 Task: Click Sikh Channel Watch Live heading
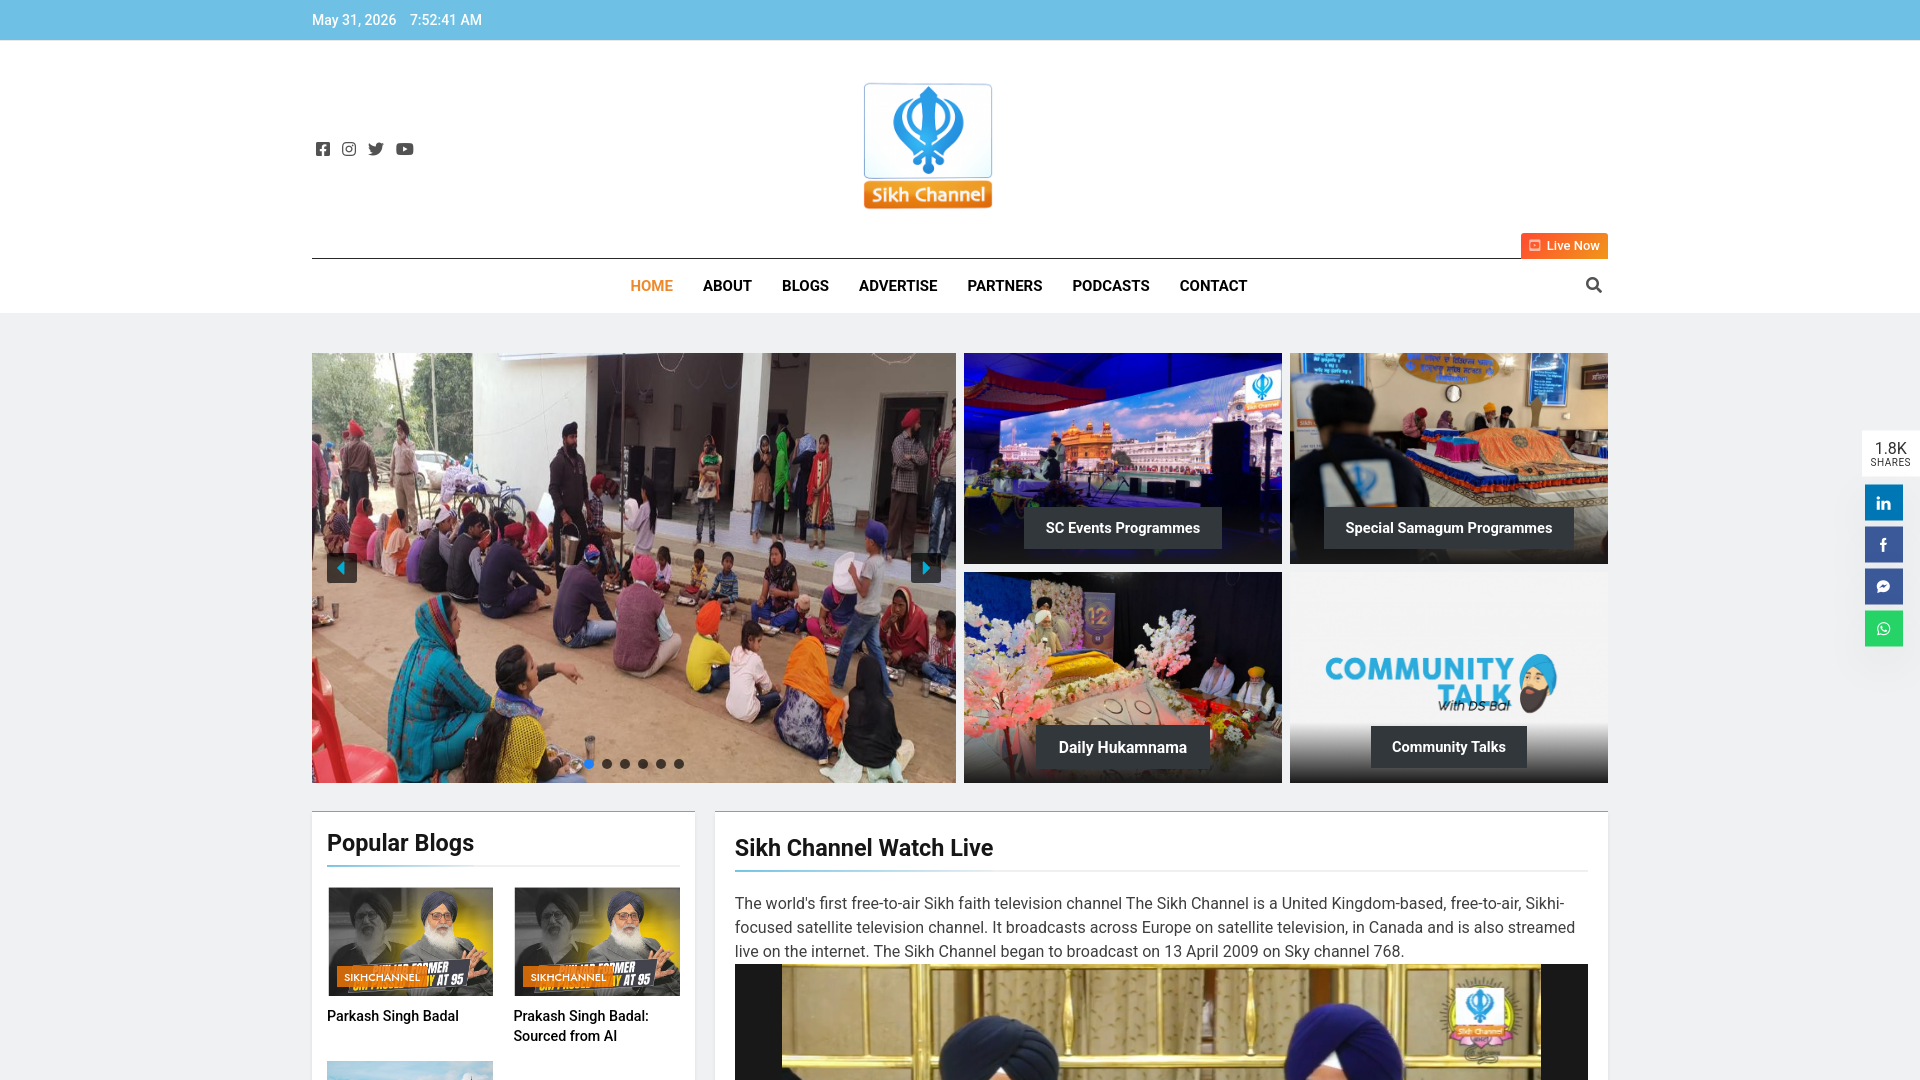point(864,848)
